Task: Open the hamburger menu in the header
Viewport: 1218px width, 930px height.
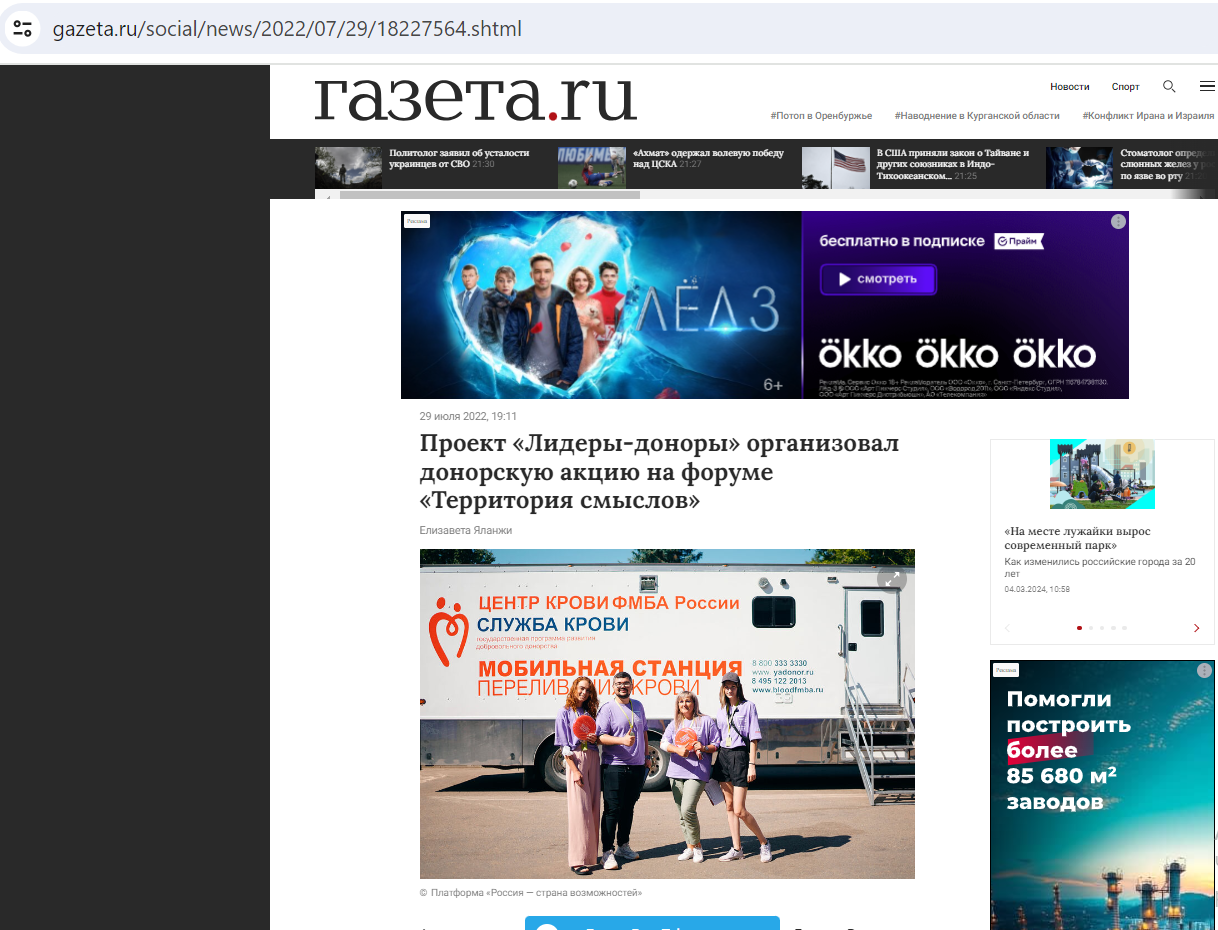Action: point(1207,87)
